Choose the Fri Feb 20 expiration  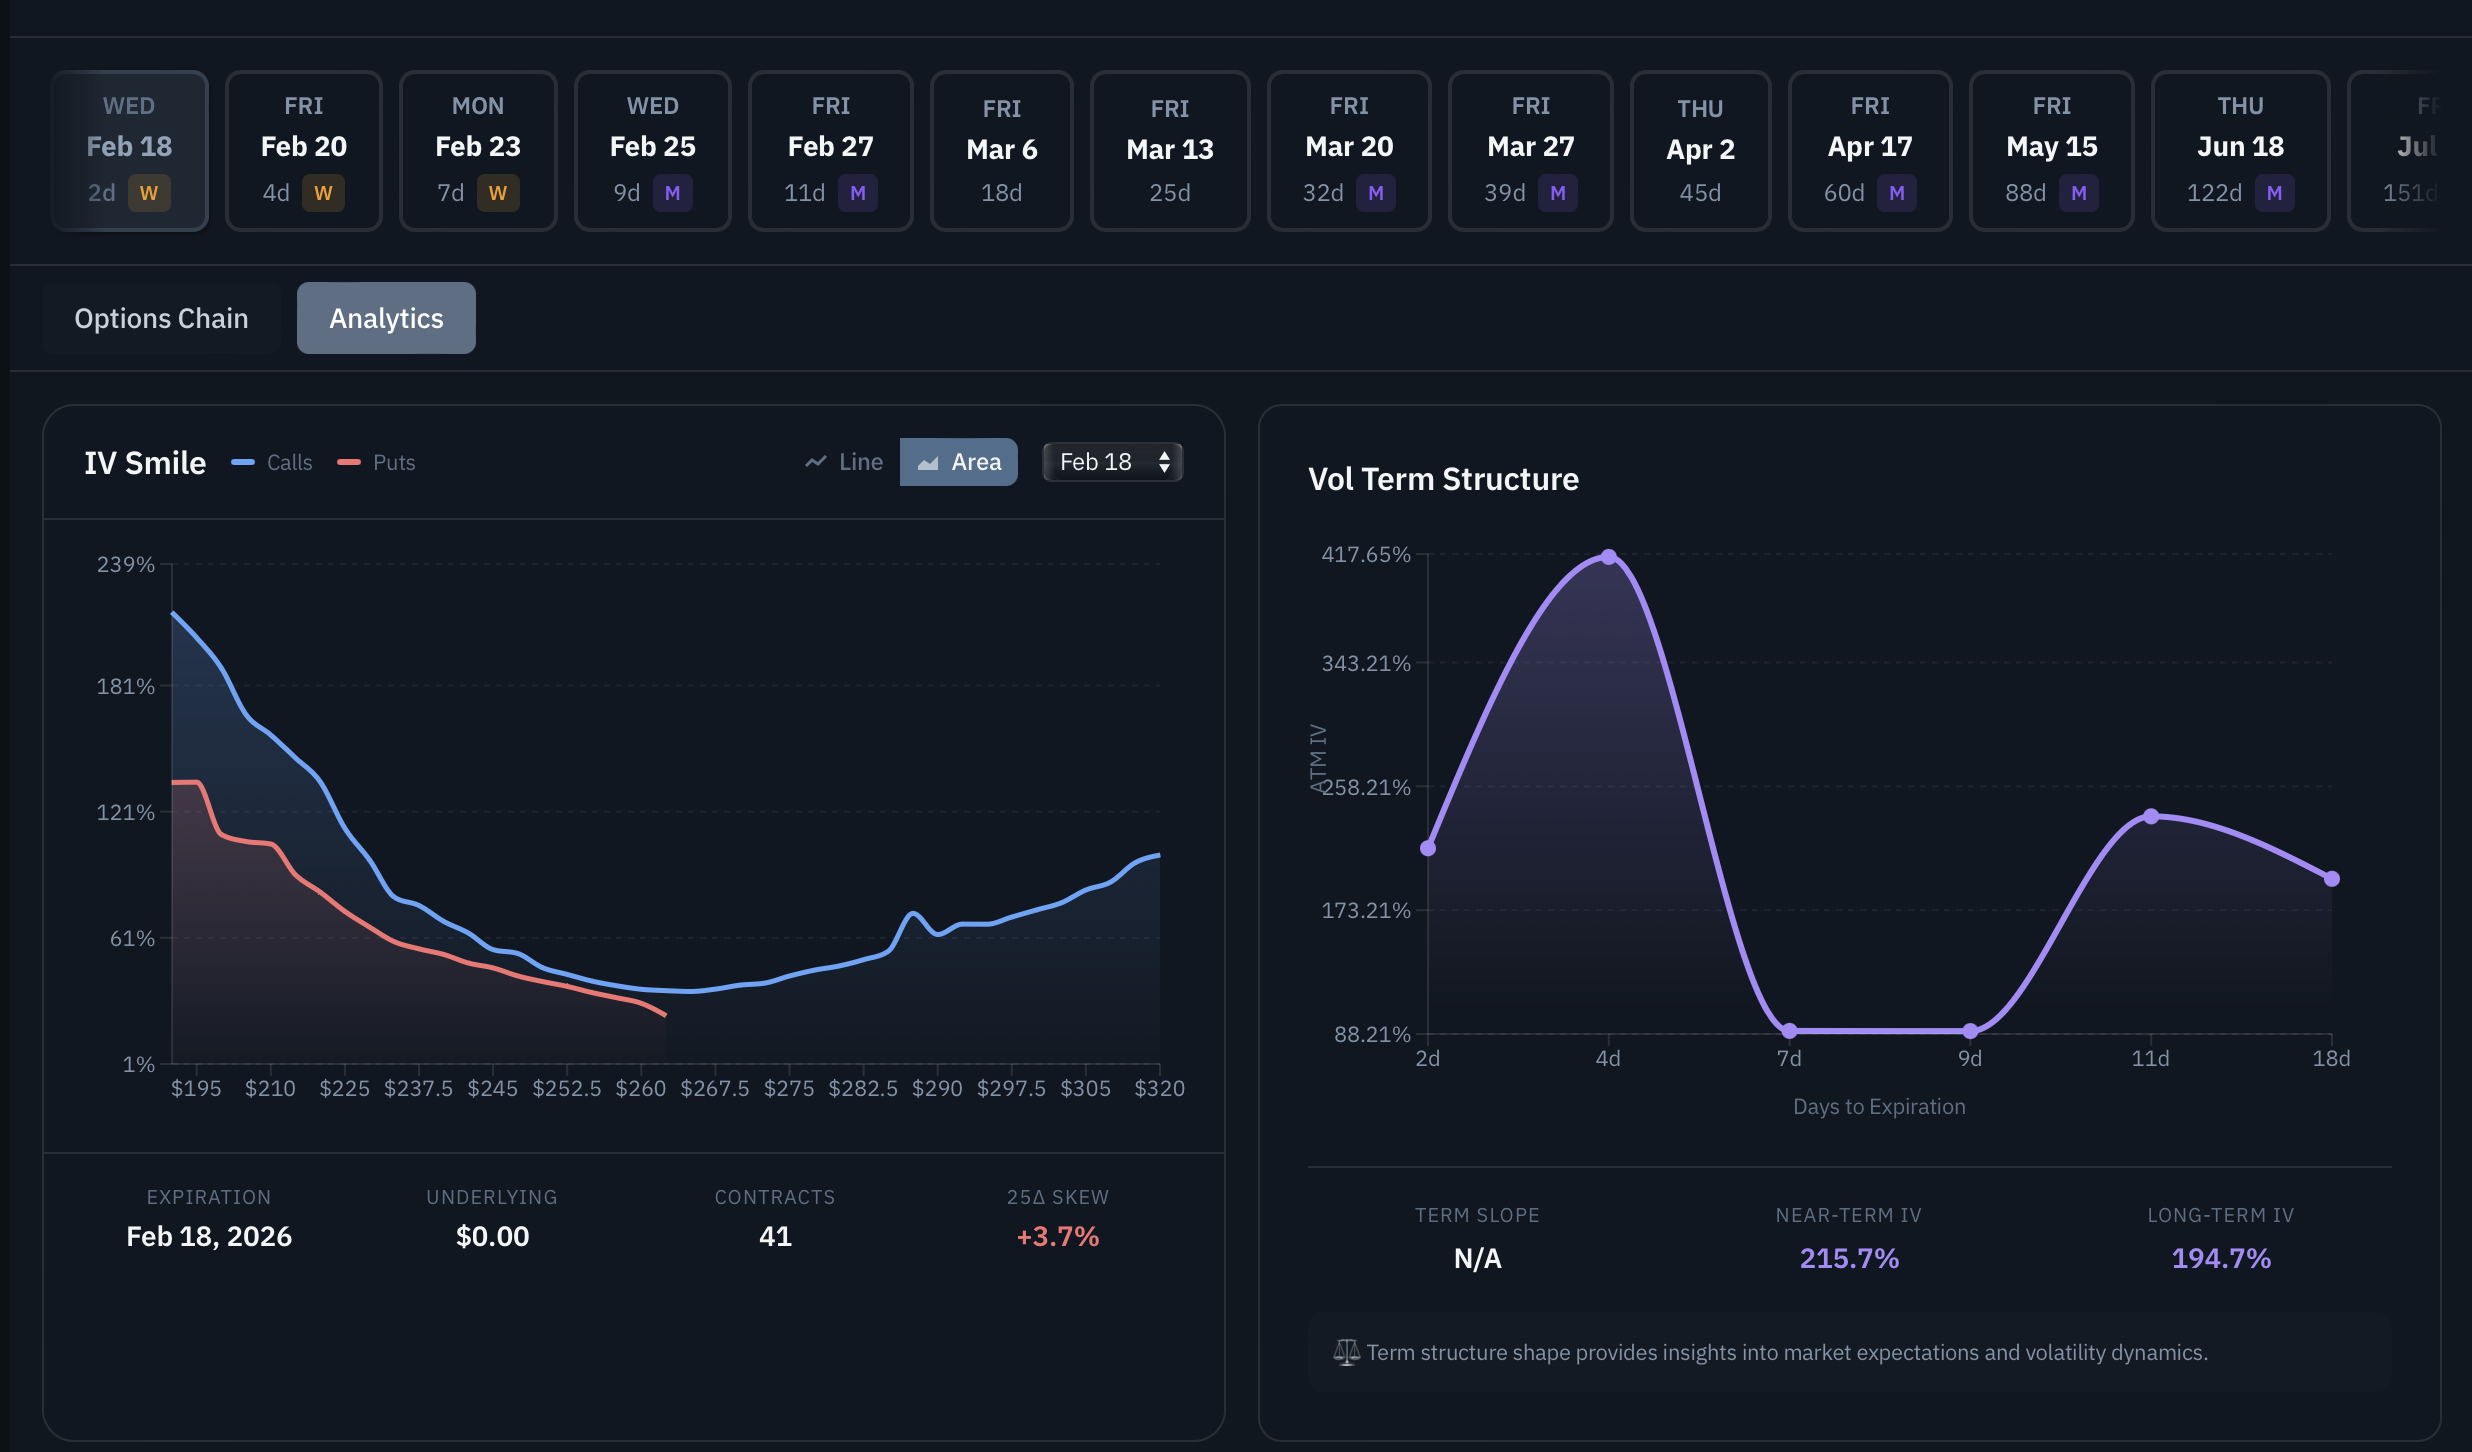(303, 150)
